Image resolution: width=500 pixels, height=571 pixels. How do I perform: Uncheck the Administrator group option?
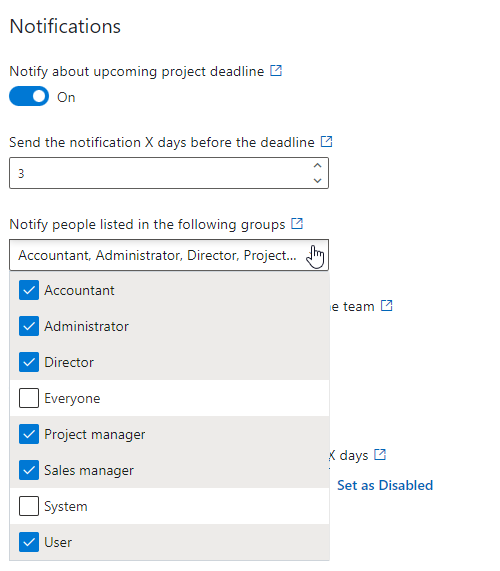click(x=169, y=326)
